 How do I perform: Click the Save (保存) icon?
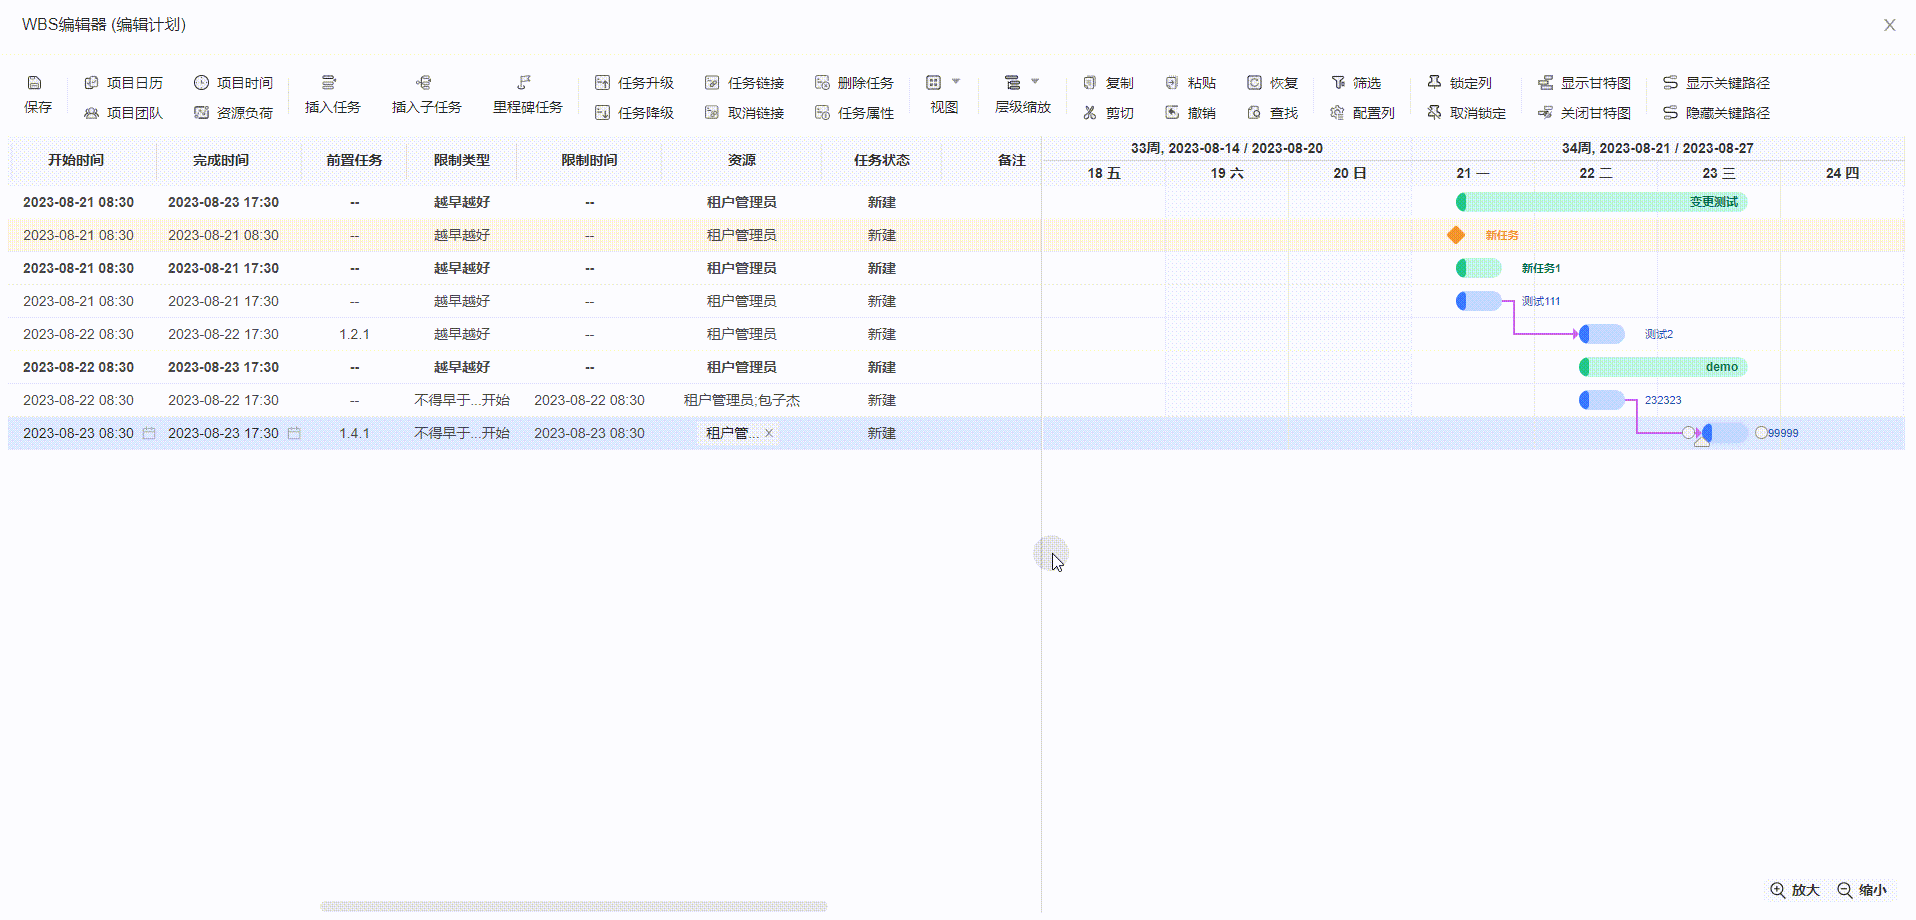pyautogui.click(x=35, y=83)
